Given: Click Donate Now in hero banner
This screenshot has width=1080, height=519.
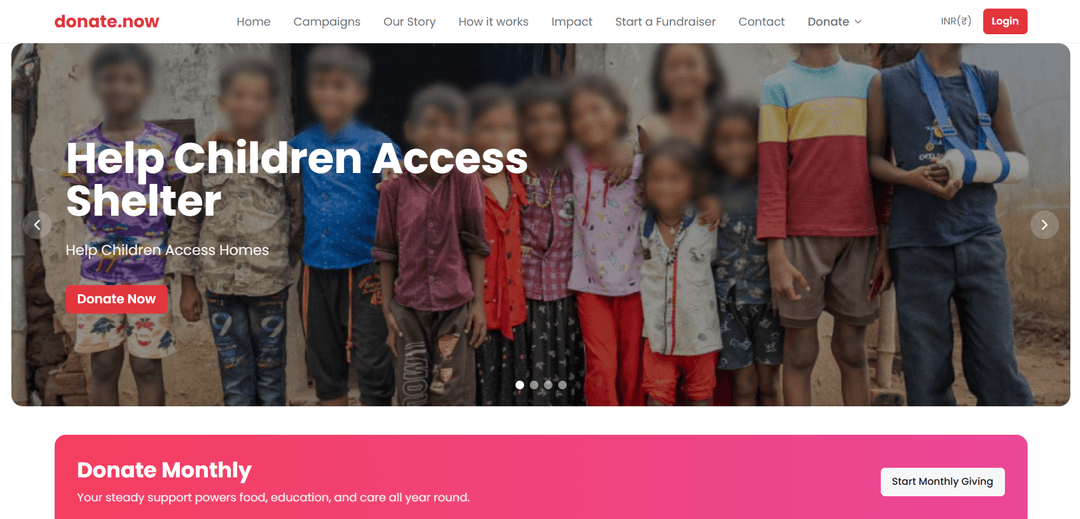Looking at the screenshot, I should click(116, 299).
